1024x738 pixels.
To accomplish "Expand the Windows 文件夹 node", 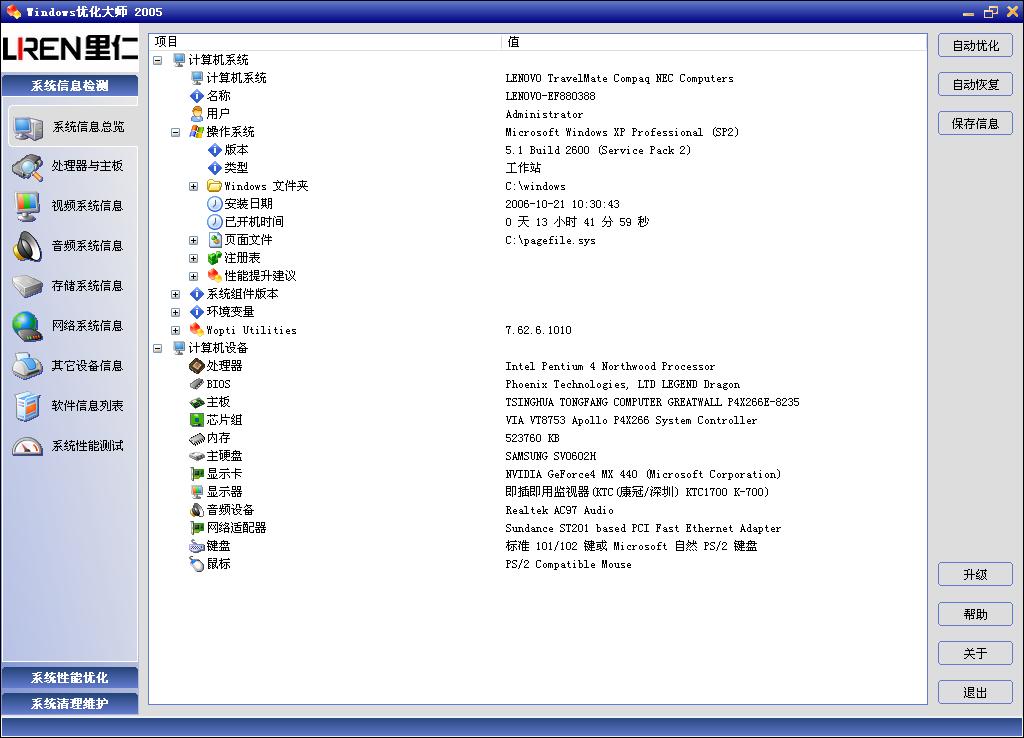I will pos(193,186).
